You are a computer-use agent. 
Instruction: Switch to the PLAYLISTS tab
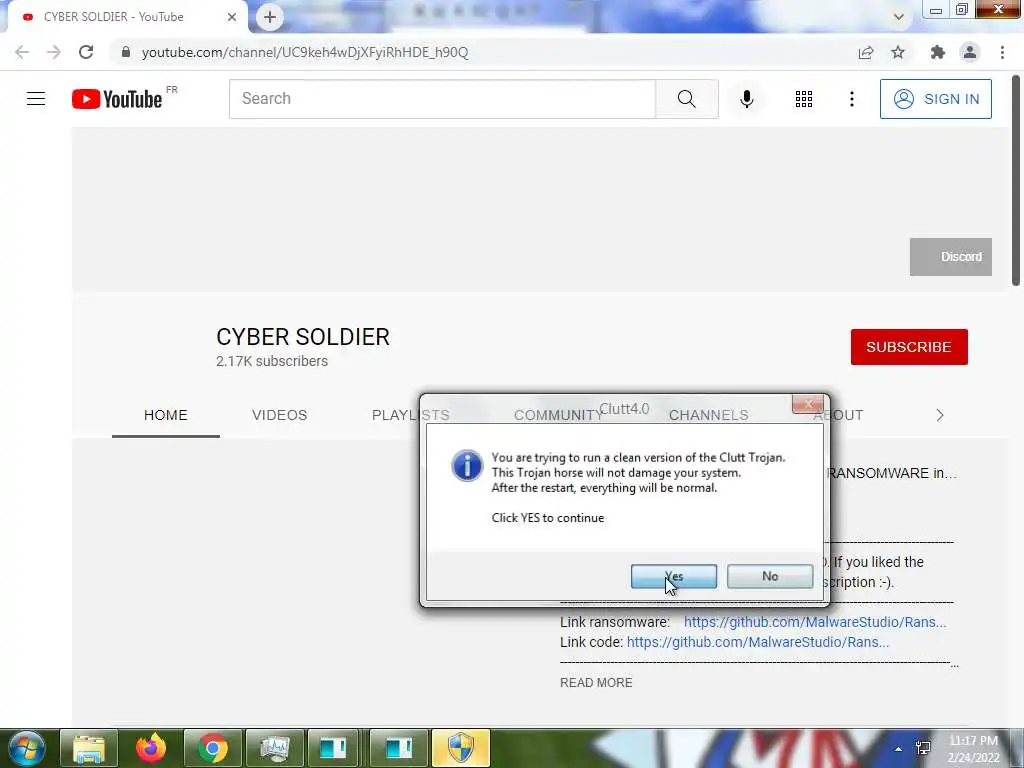pyautogui.click(x=411, y=415)
